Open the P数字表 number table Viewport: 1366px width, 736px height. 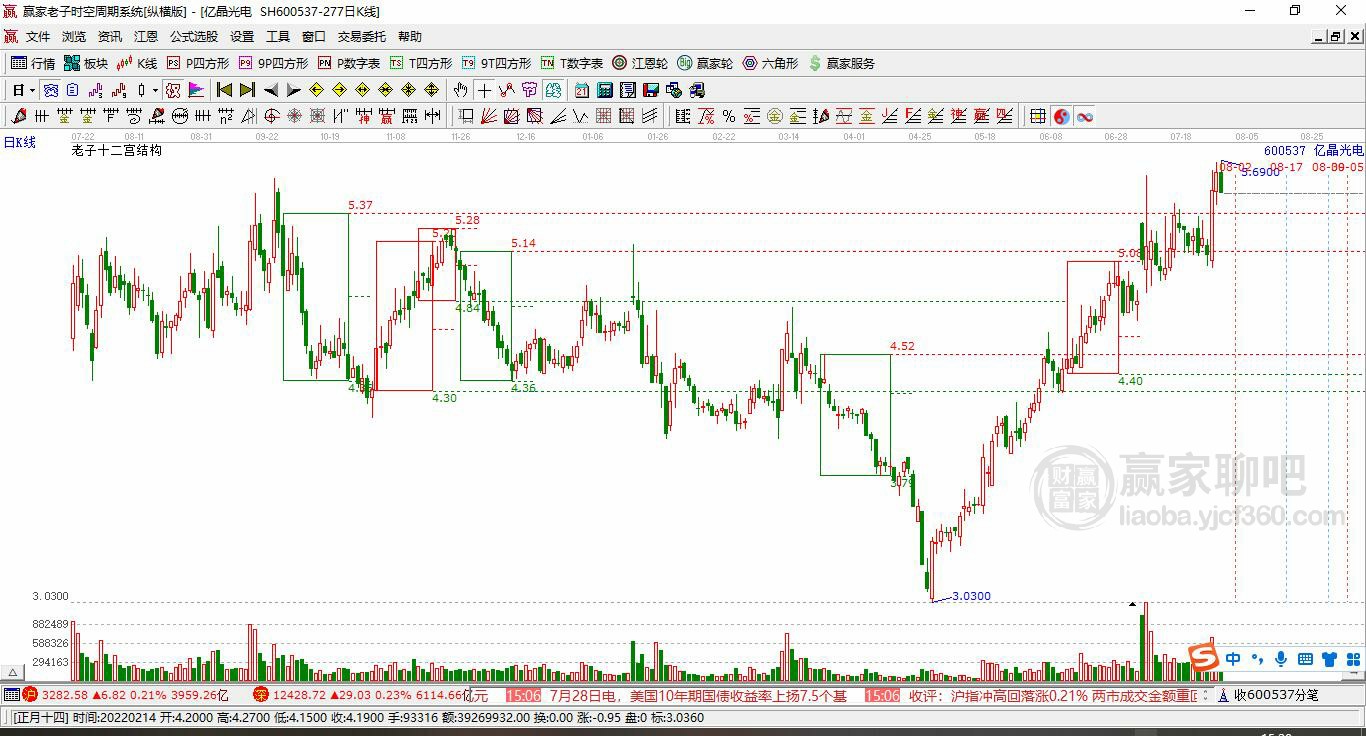(x=349, y=63)
